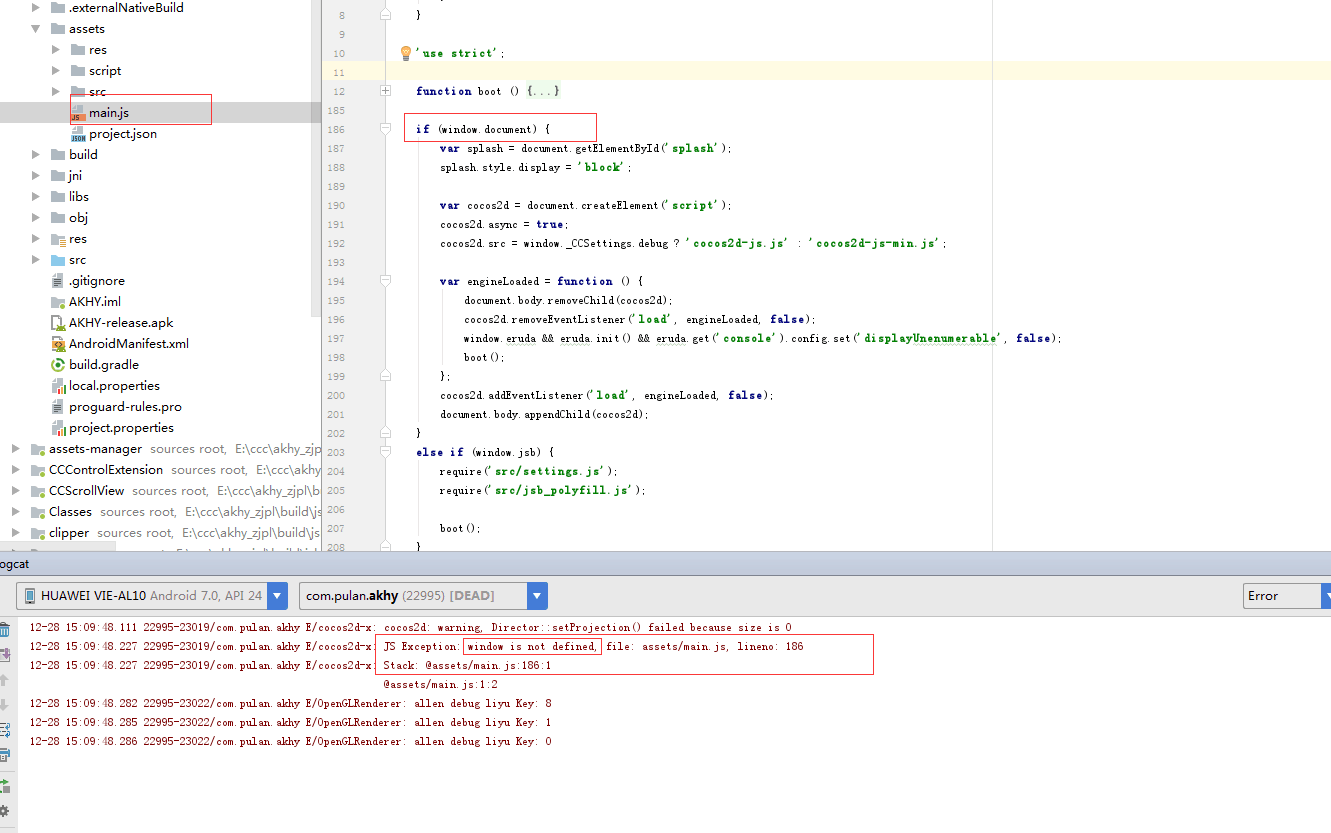The height and width of the screenshot is (833, 1331).
Task: Click the 'window is not defined' log line
Action: coord(532,647)
